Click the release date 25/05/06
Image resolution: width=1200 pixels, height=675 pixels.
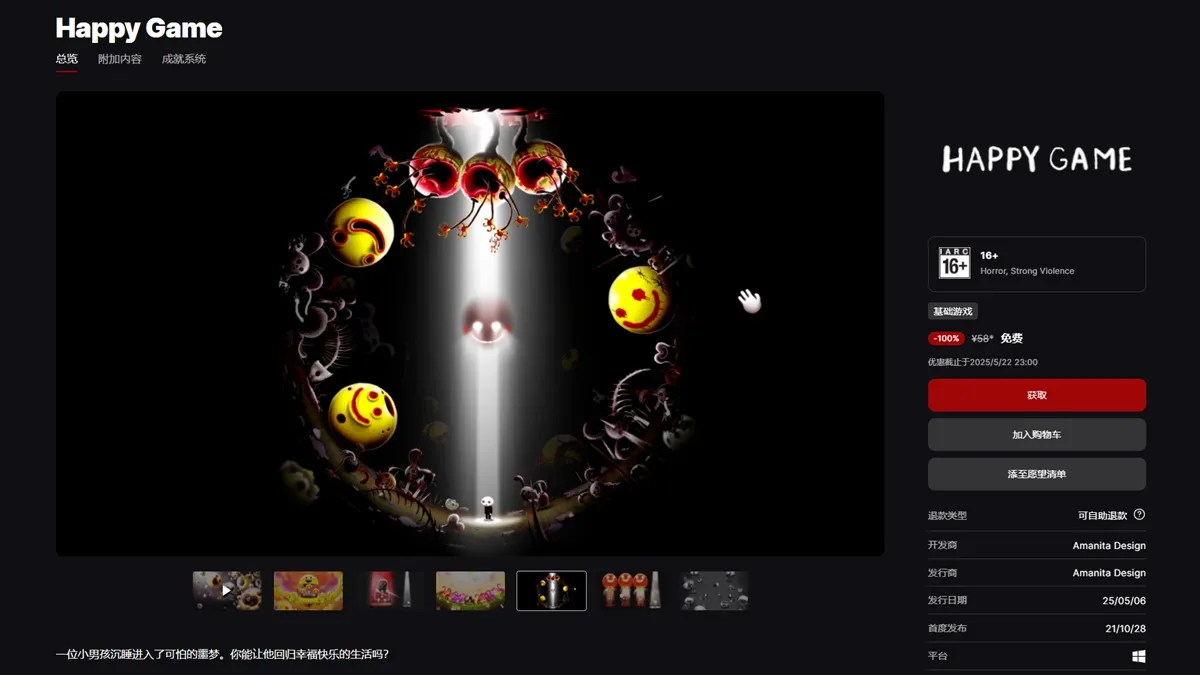pos(1125,601)
